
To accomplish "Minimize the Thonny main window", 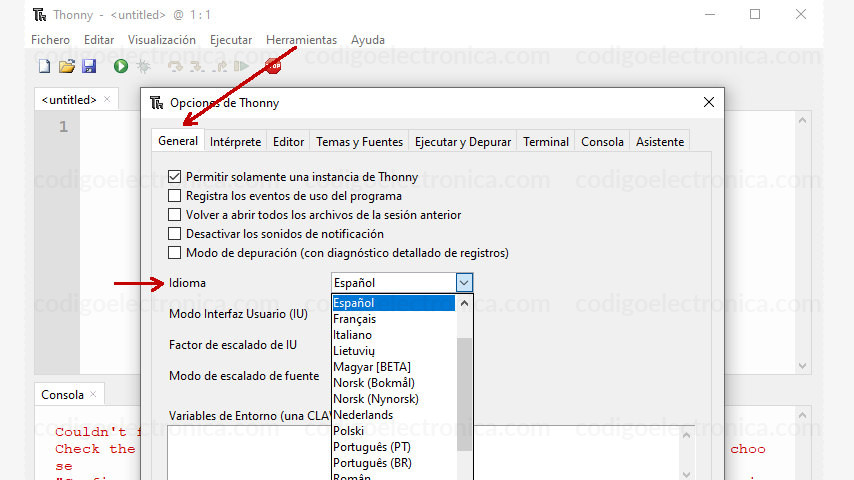I will 710,15.
